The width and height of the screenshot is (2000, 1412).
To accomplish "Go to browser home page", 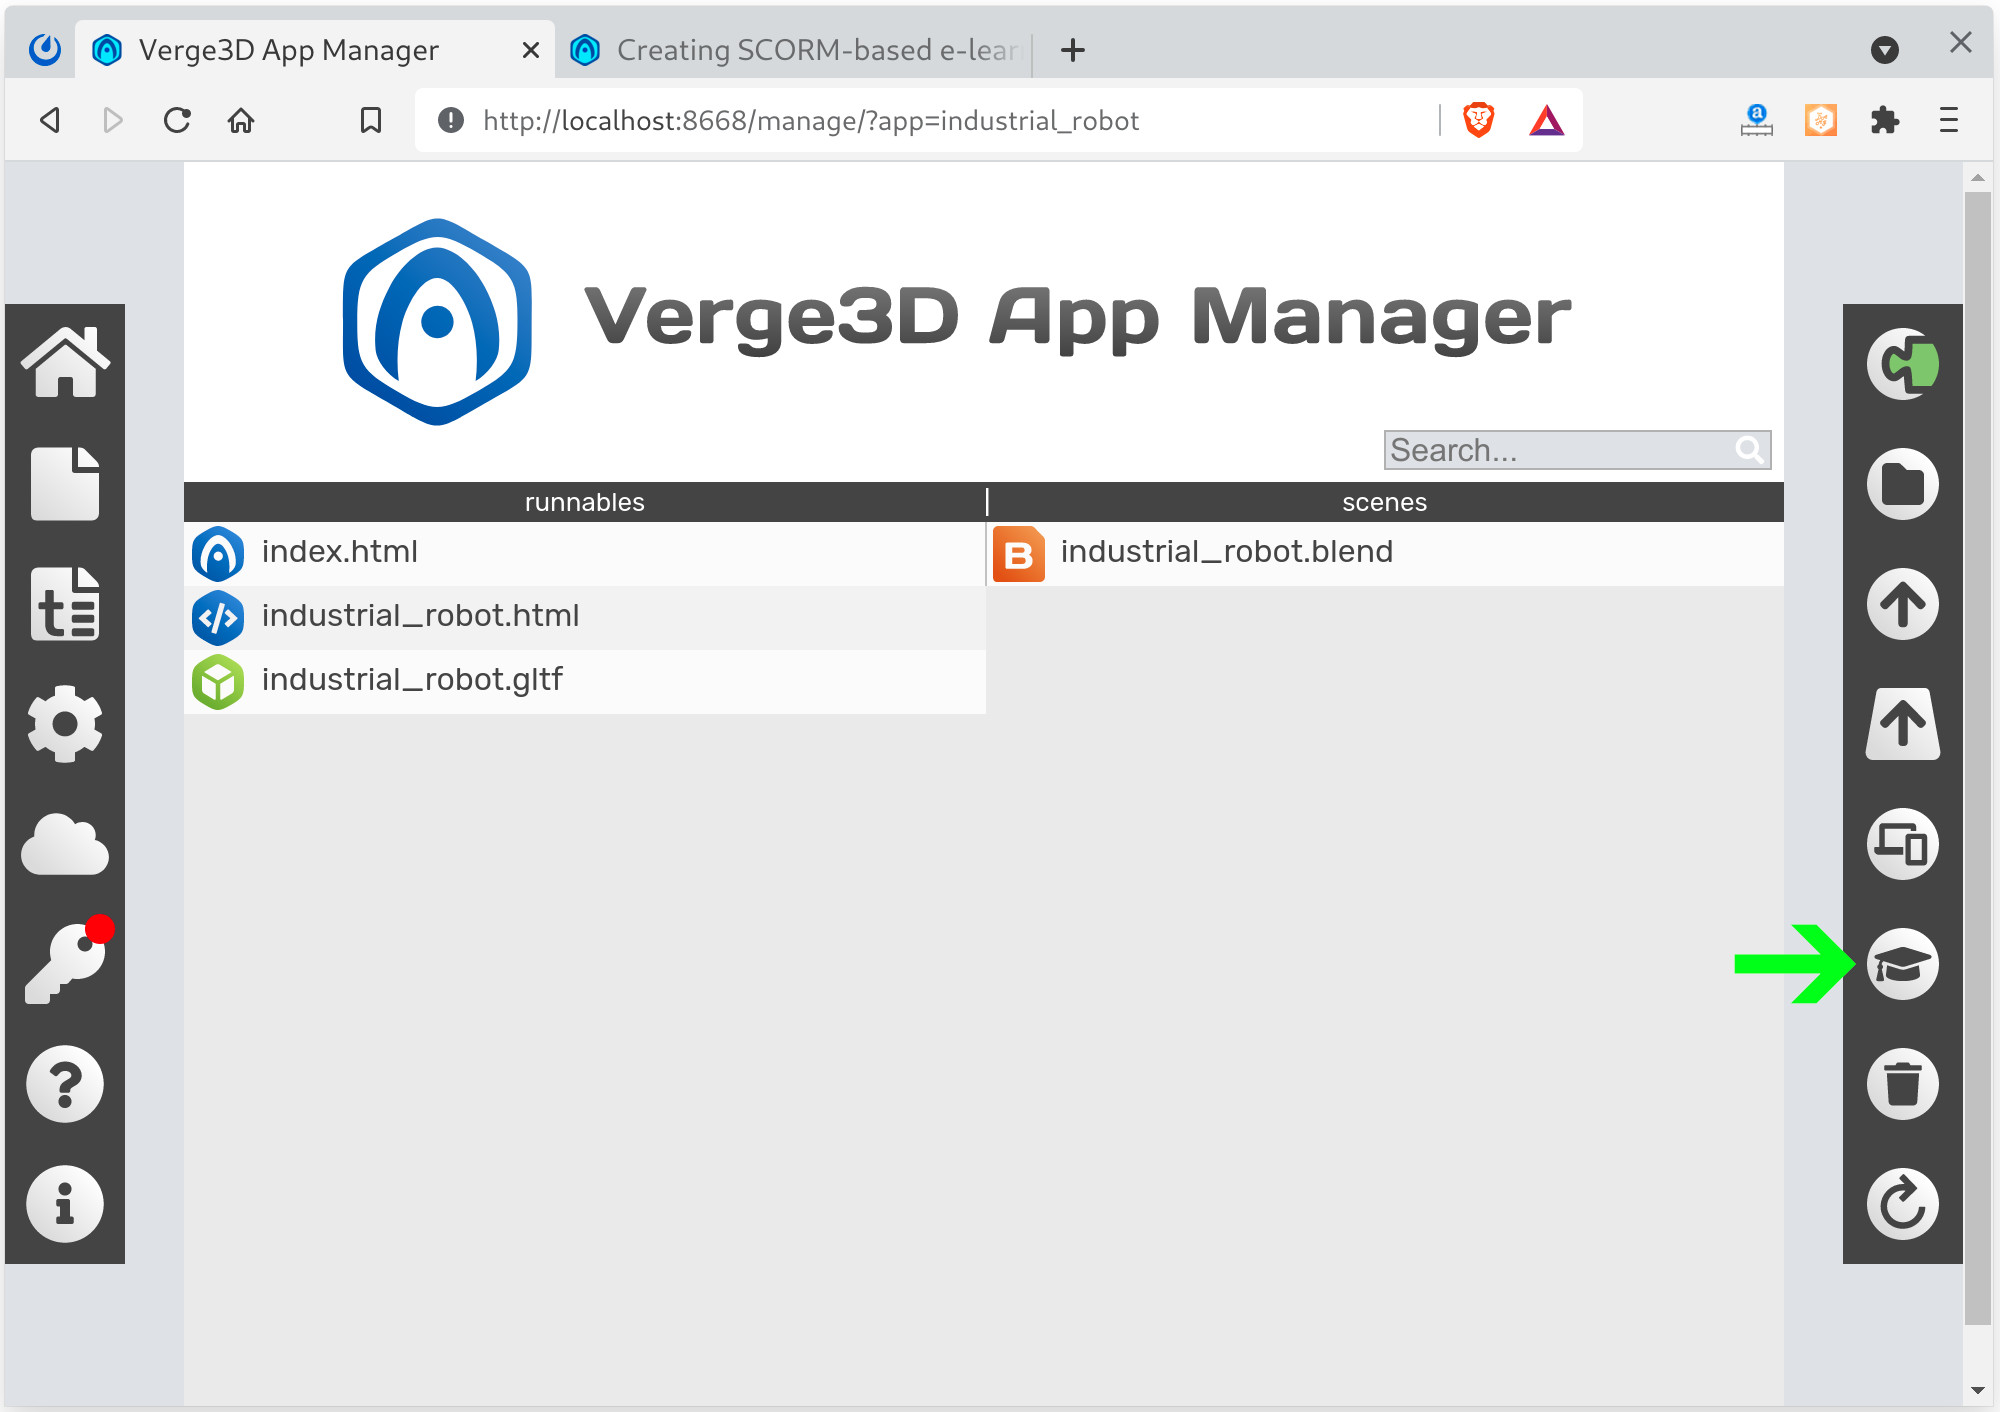I will [241, 121].
